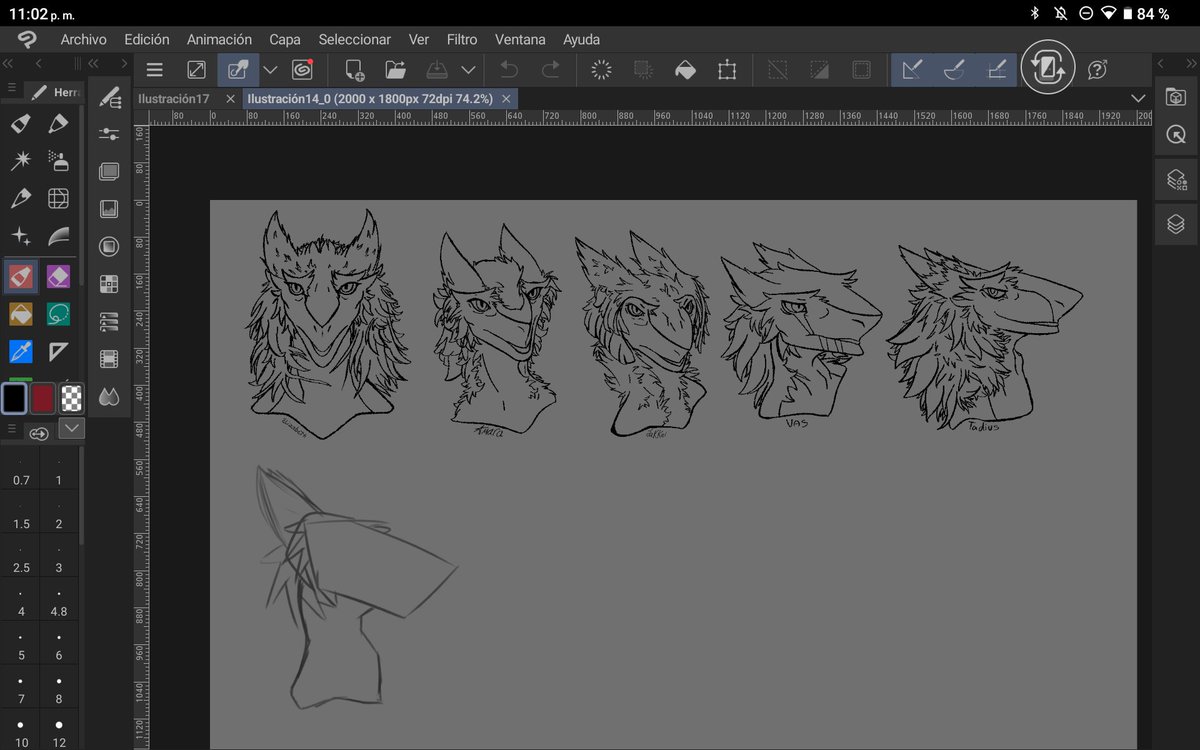Viewport: 1200px width, 750px height.
Task: Choose the Lasso fill tool
Action: click(58, 314)
